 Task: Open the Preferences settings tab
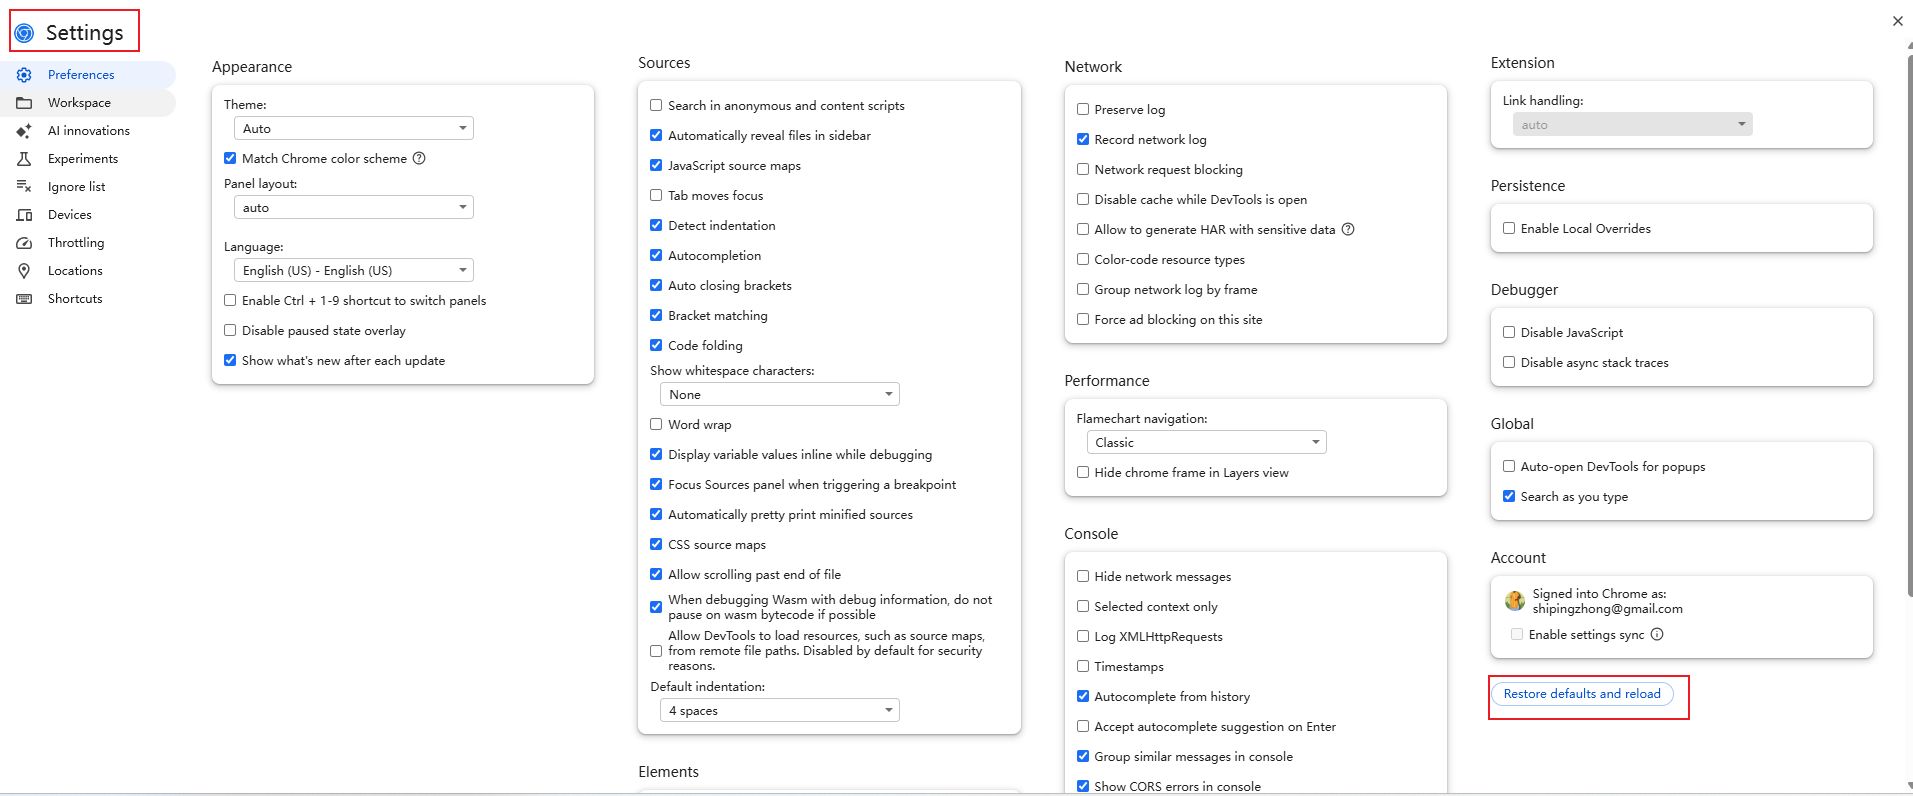pyautogui.click(x=81, y=75)
